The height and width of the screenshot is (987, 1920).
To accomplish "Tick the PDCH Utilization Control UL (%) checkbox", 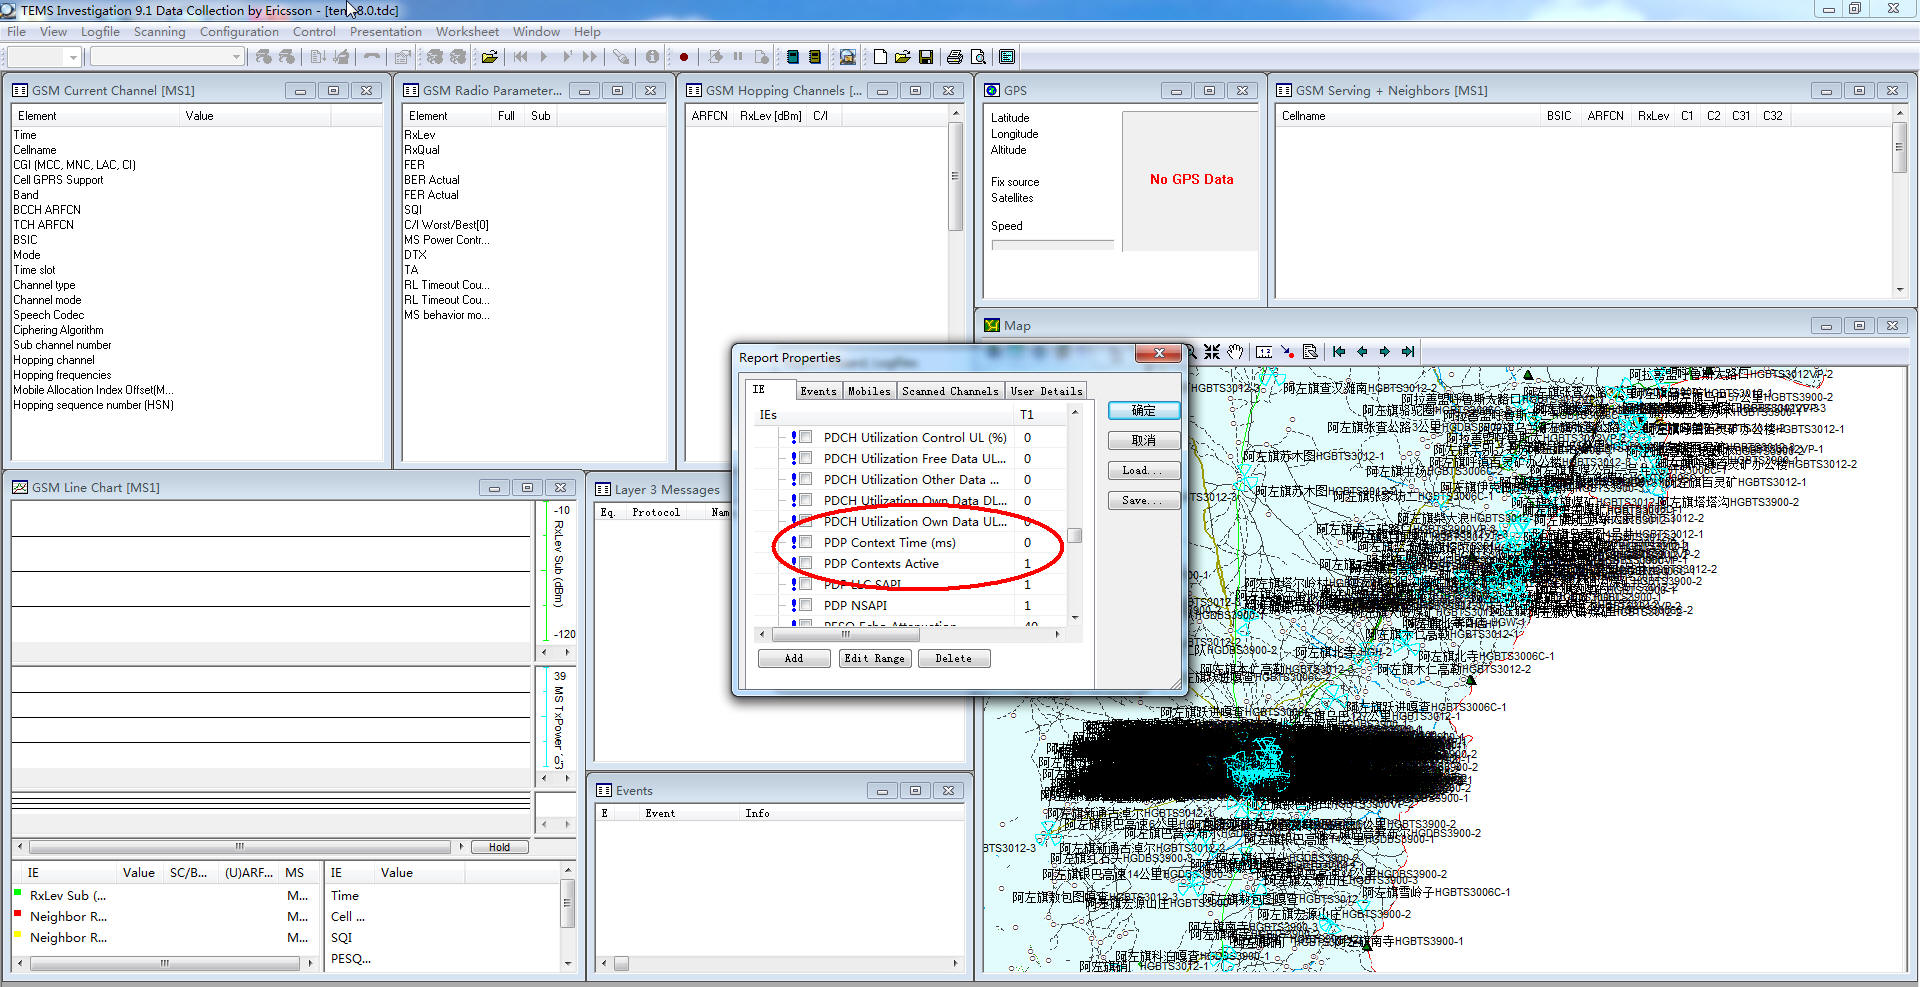I will pyautogui.click(x=805, y=437).
